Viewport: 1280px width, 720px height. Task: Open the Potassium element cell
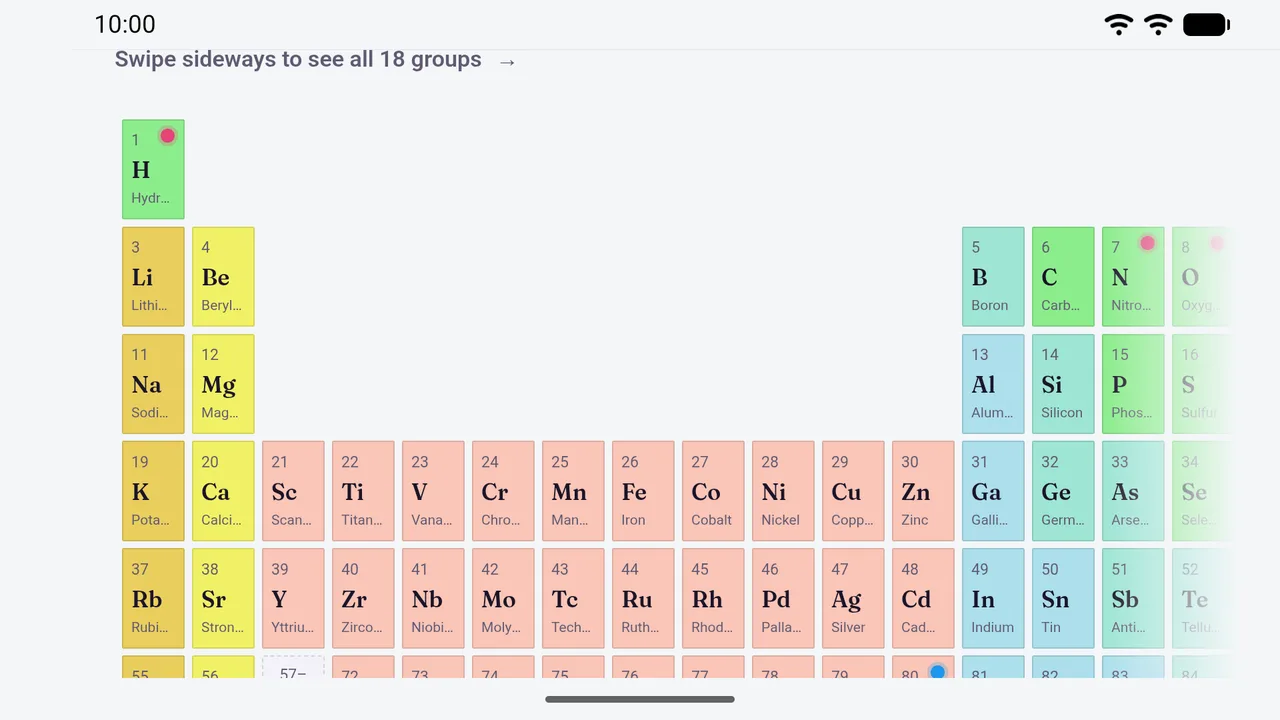[153, 491]
